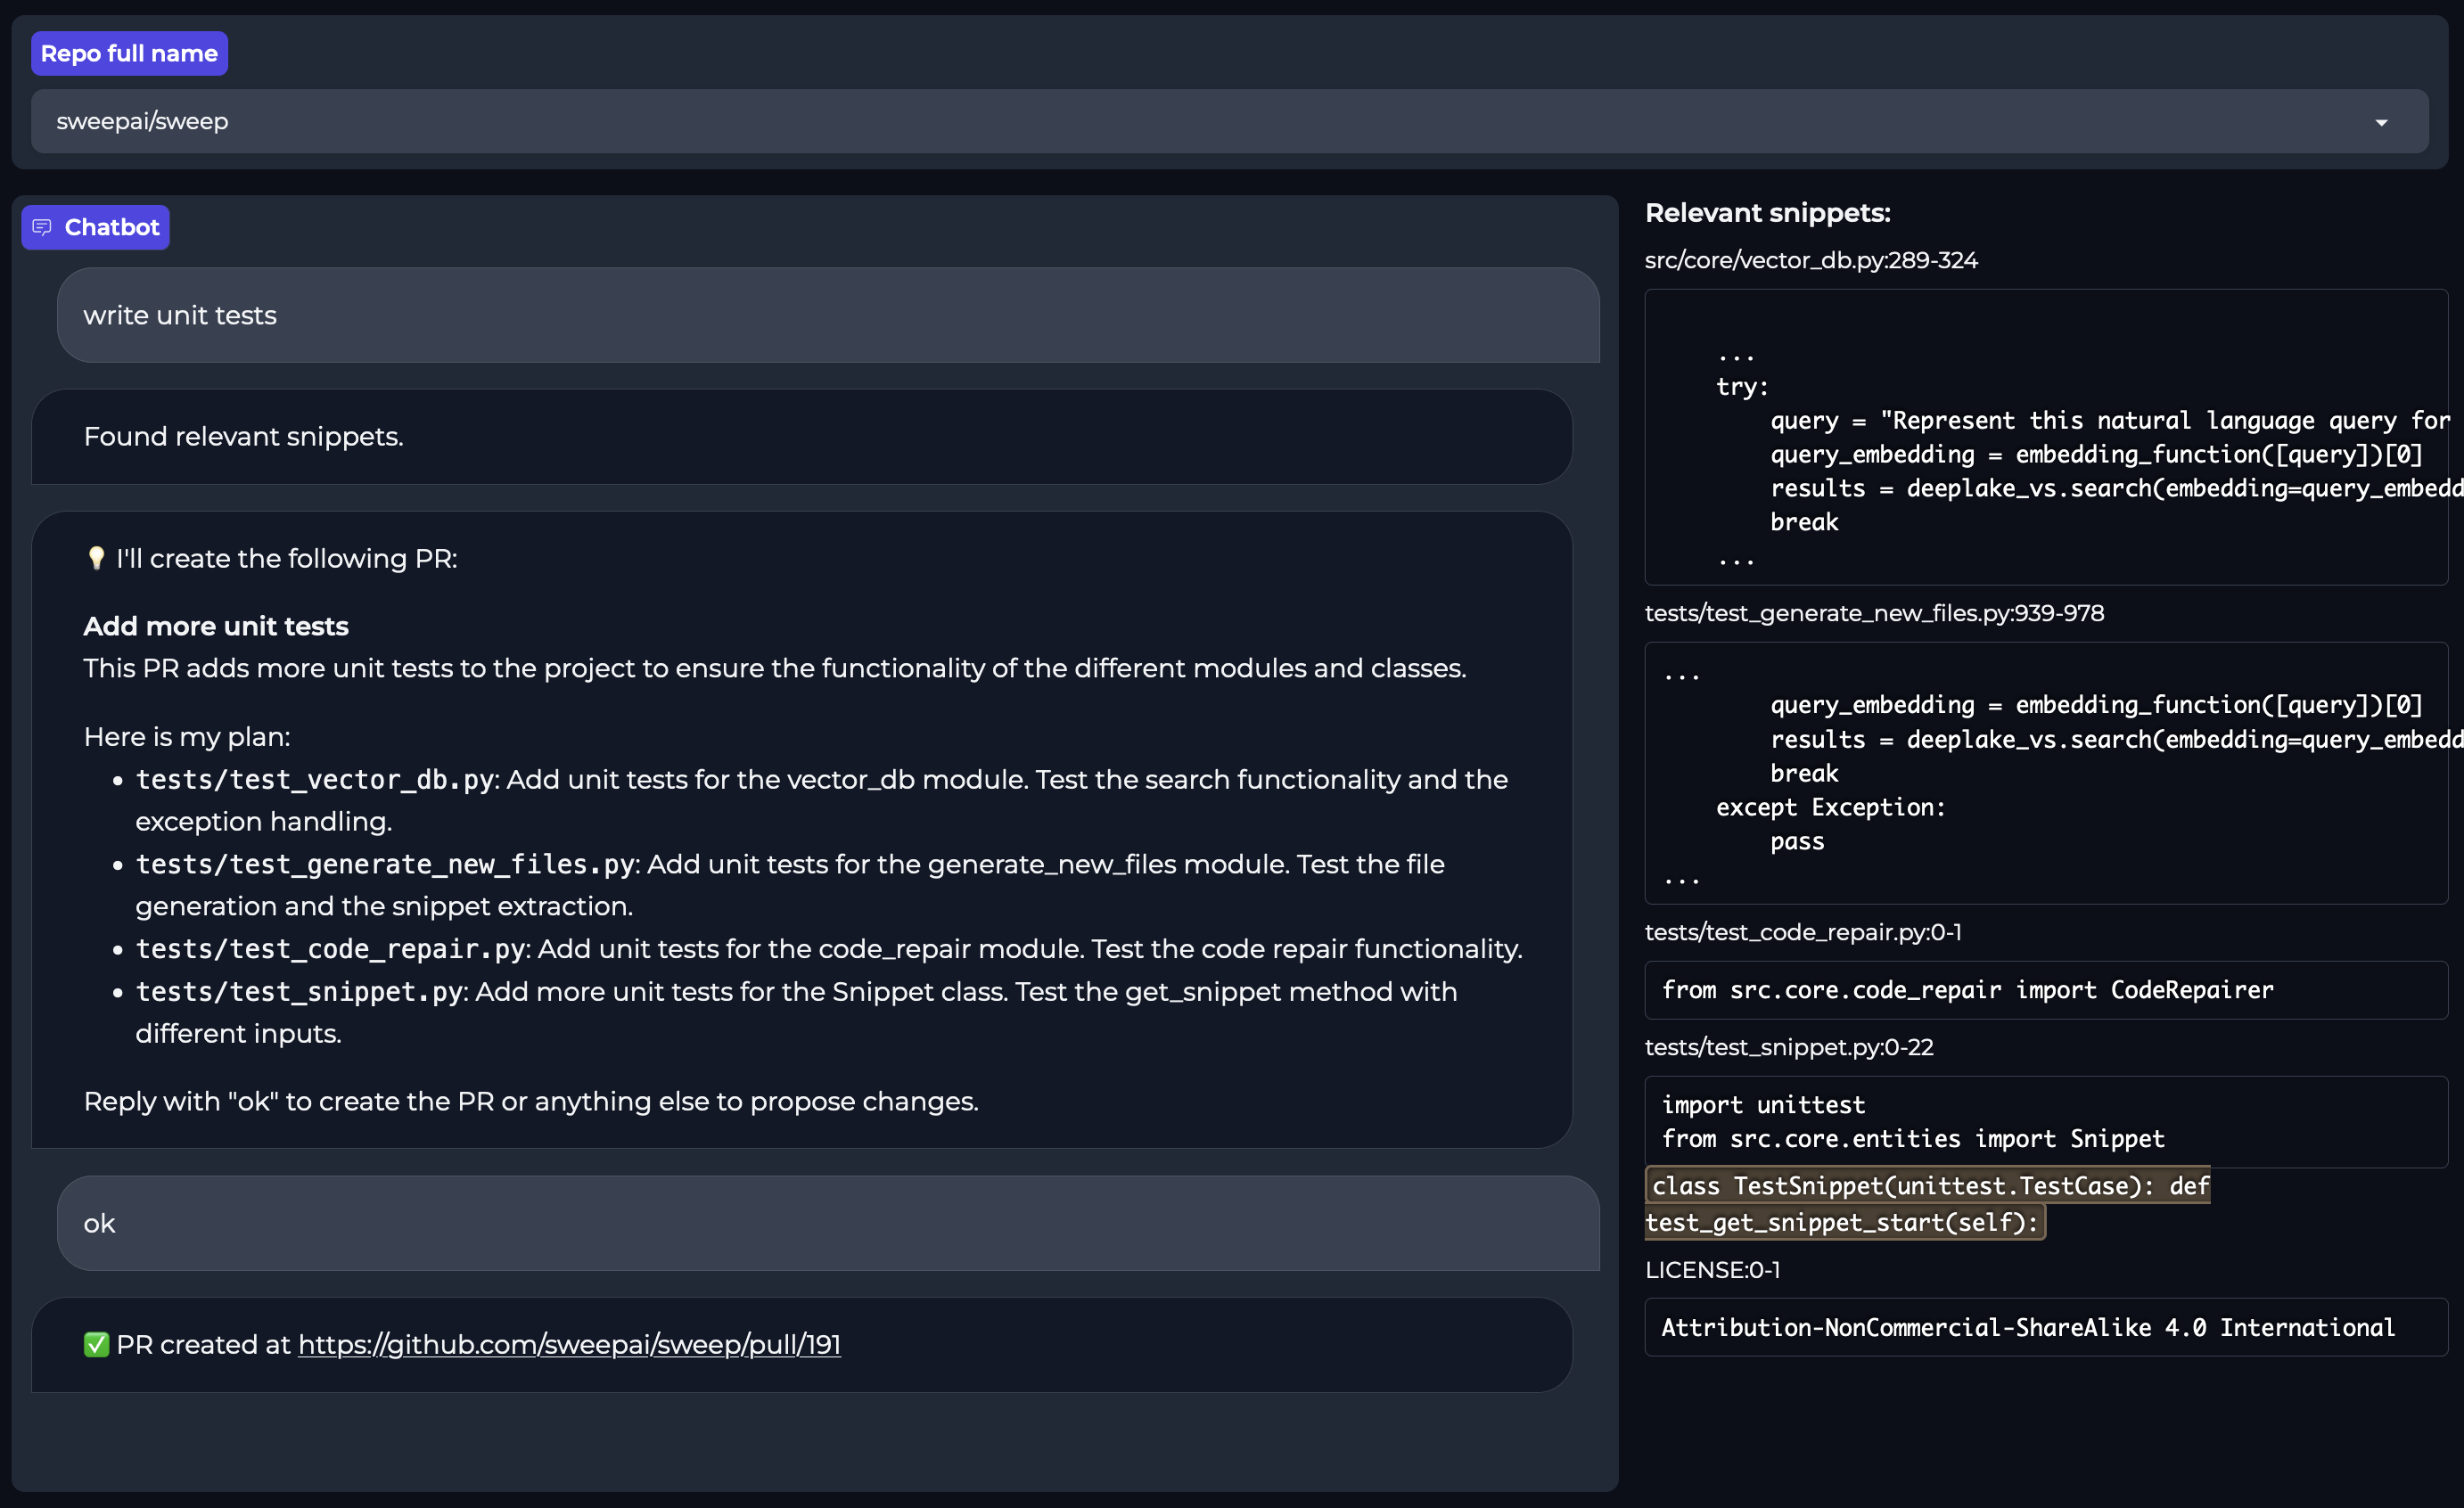Click the 'from src.core.code_repair import CodeRepairer' code
Image resolution: width=2464 pixels, height=1508 pixels.
1967,990
